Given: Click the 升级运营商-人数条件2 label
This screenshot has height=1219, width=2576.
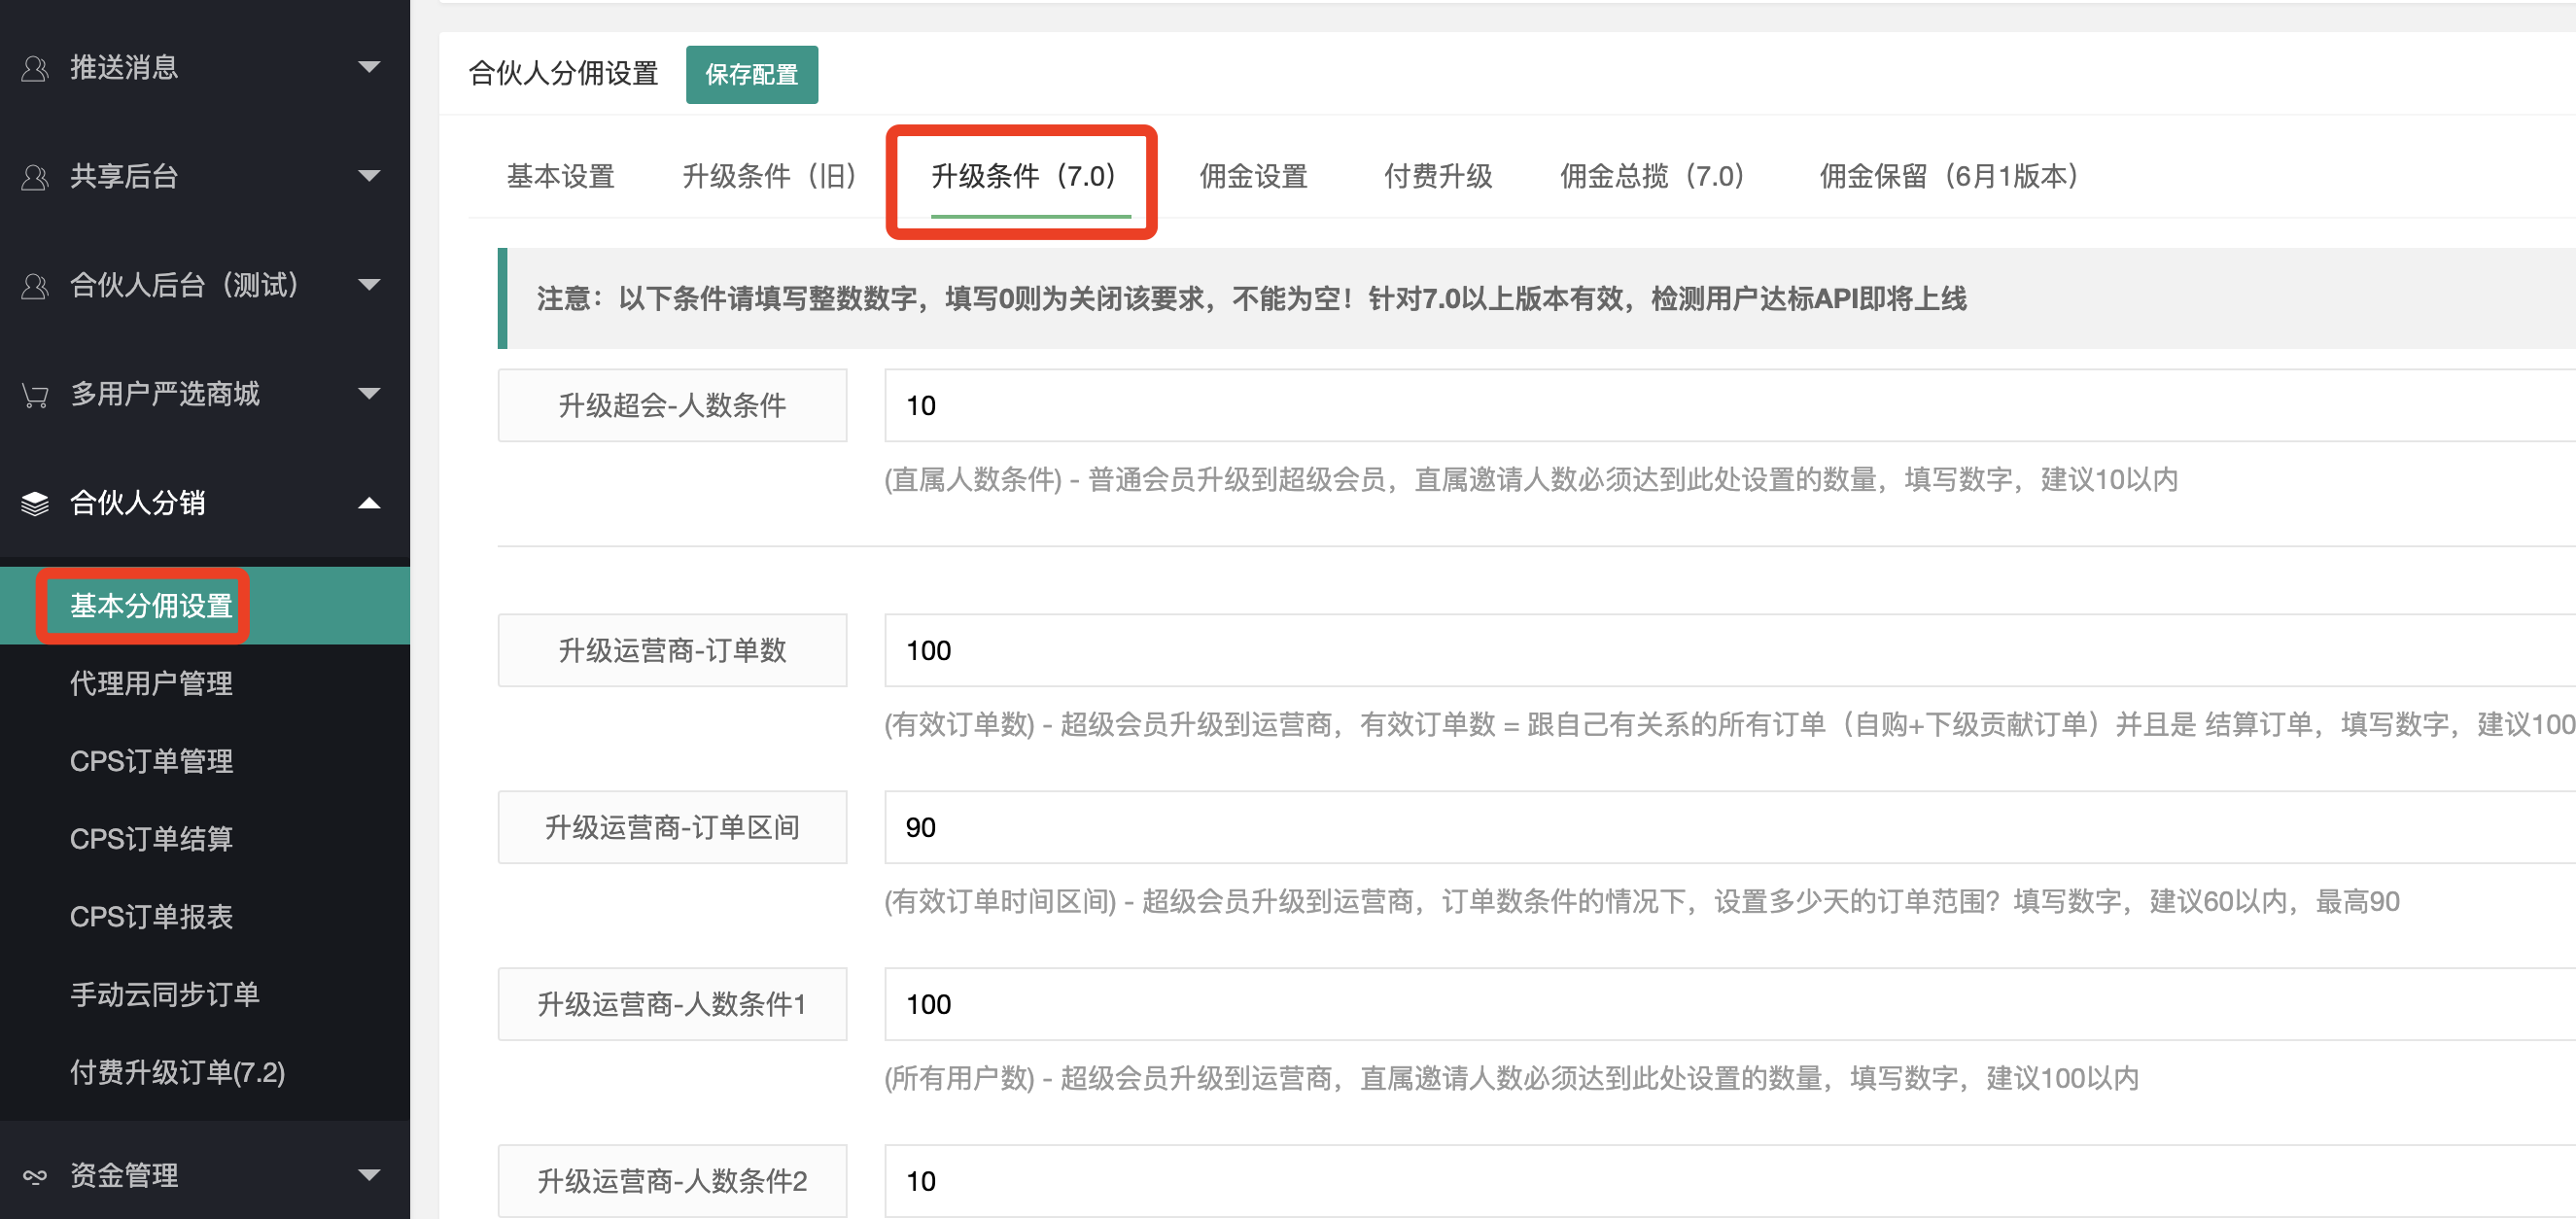Looking at the screenshot, I should click(673, 1182).
